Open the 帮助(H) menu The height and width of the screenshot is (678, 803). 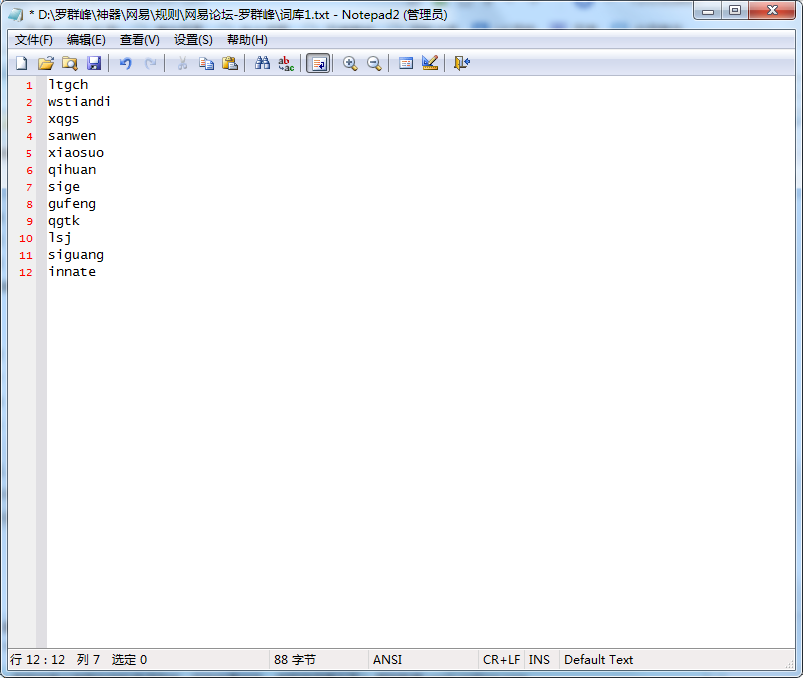(x=247, y=40)
